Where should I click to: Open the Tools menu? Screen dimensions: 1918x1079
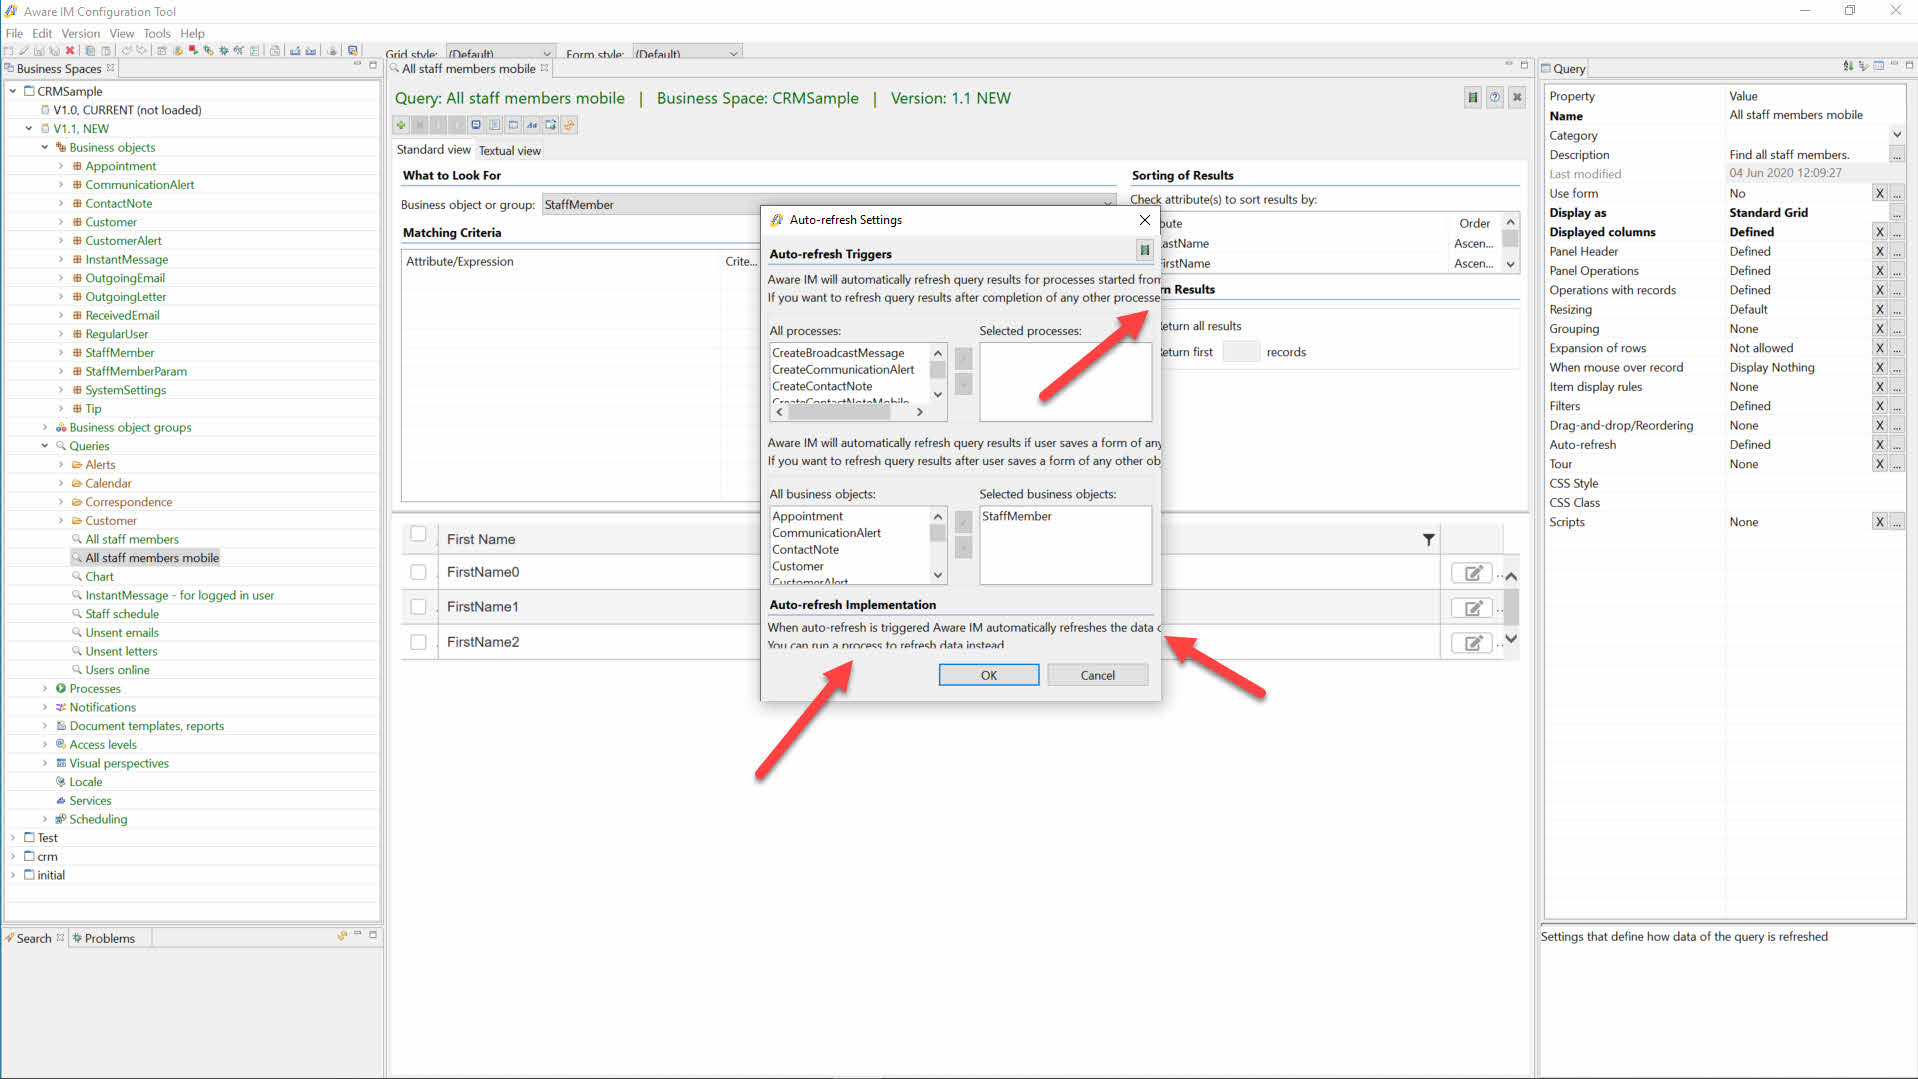tap(157, 33)
